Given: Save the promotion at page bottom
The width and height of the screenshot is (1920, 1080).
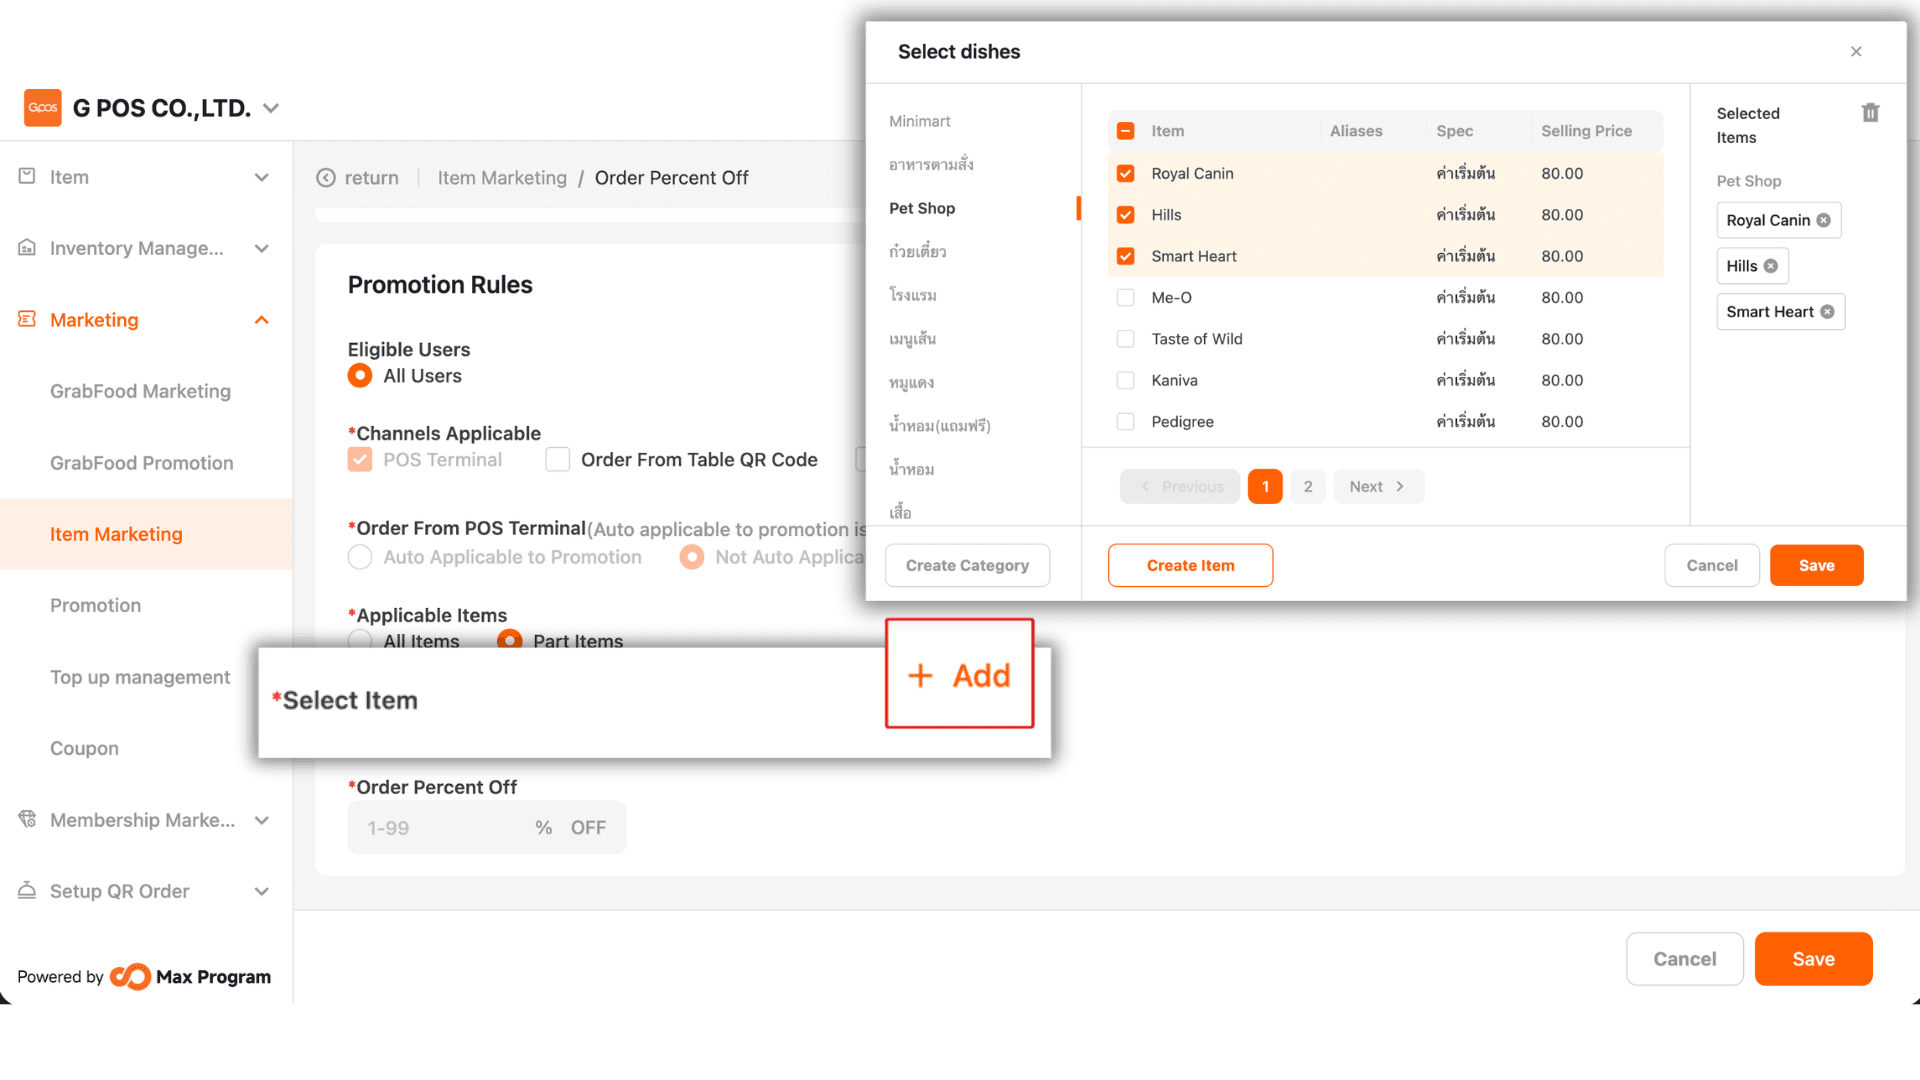Looking at the screenshot, I should click(1813, 959).
